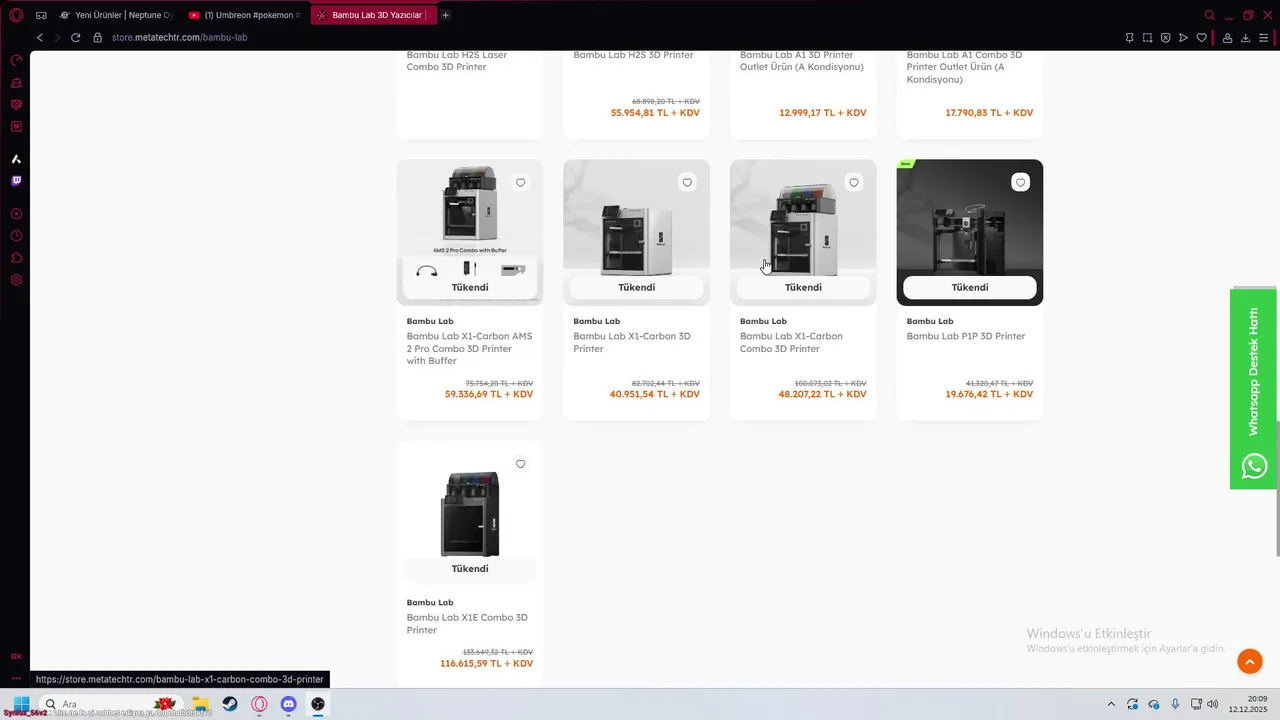Jump to top with orange arrow button
The width and height of the screenshot is (1280, 720).
(1249, 661)
